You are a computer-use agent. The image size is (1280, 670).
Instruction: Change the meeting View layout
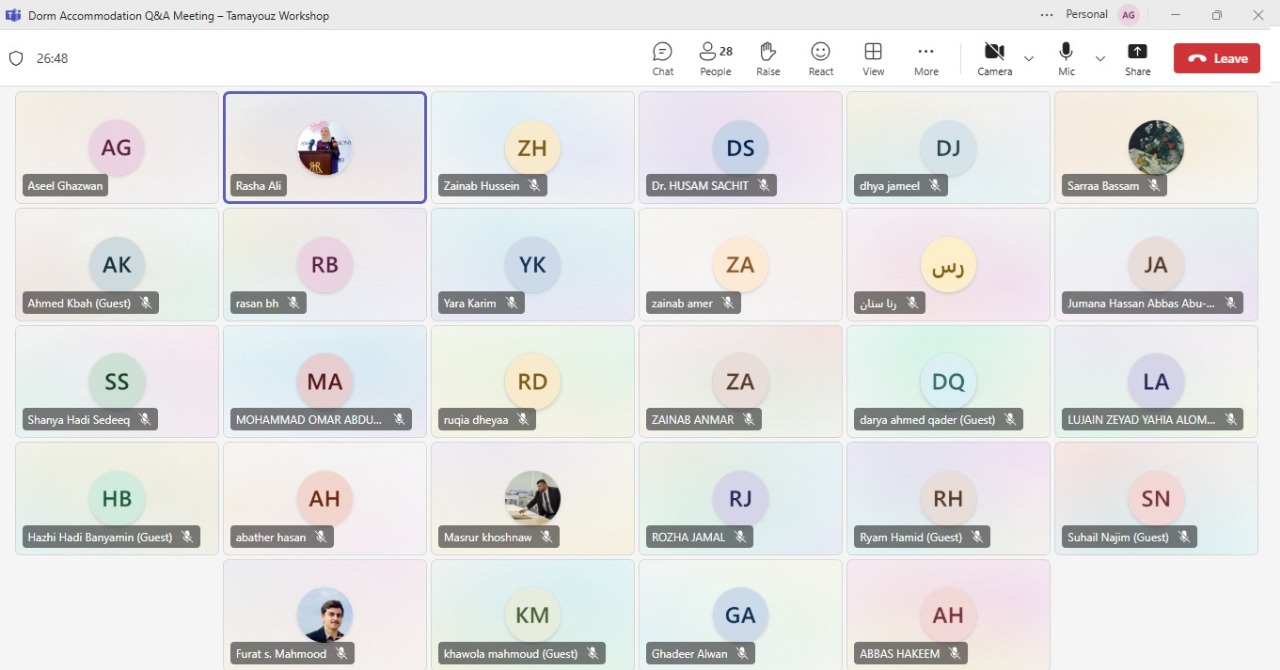(x=873, y=58)
